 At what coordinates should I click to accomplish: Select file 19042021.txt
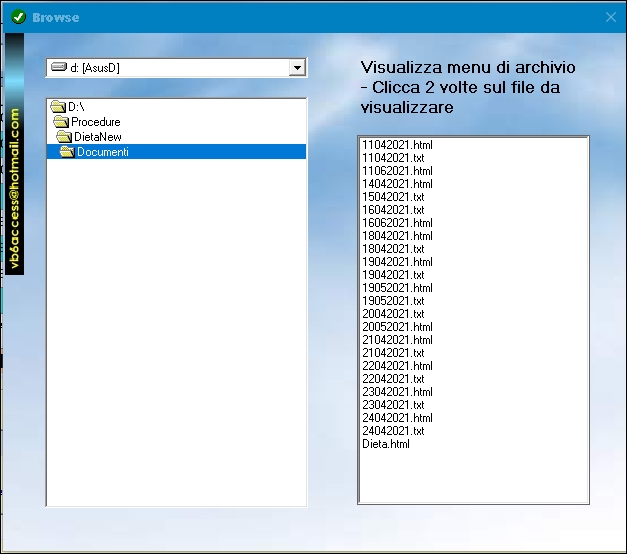(393, 275)
